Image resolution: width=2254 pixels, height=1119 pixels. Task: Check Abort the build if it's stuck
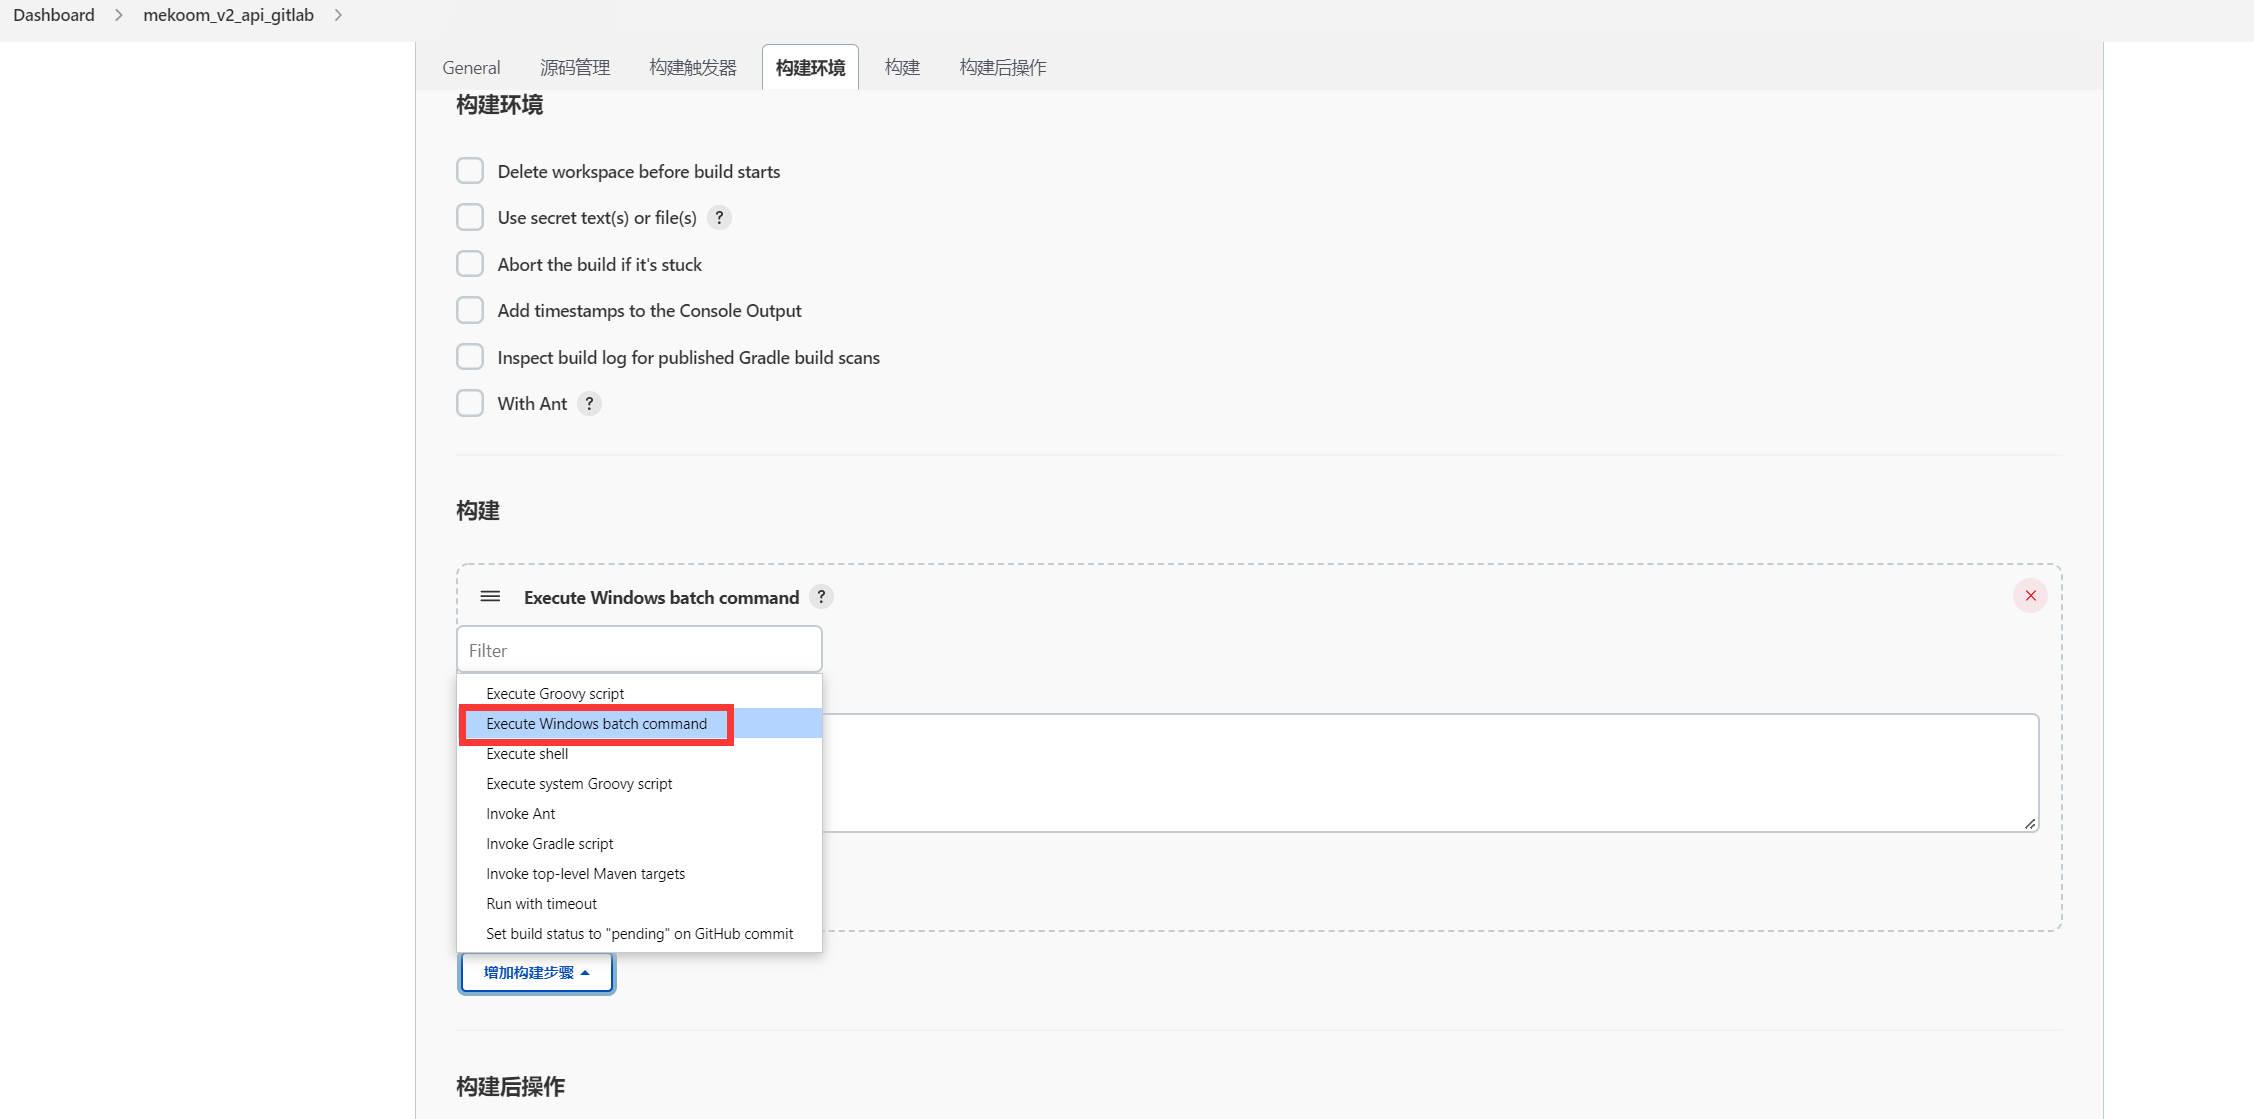click(x=470, y=264)
